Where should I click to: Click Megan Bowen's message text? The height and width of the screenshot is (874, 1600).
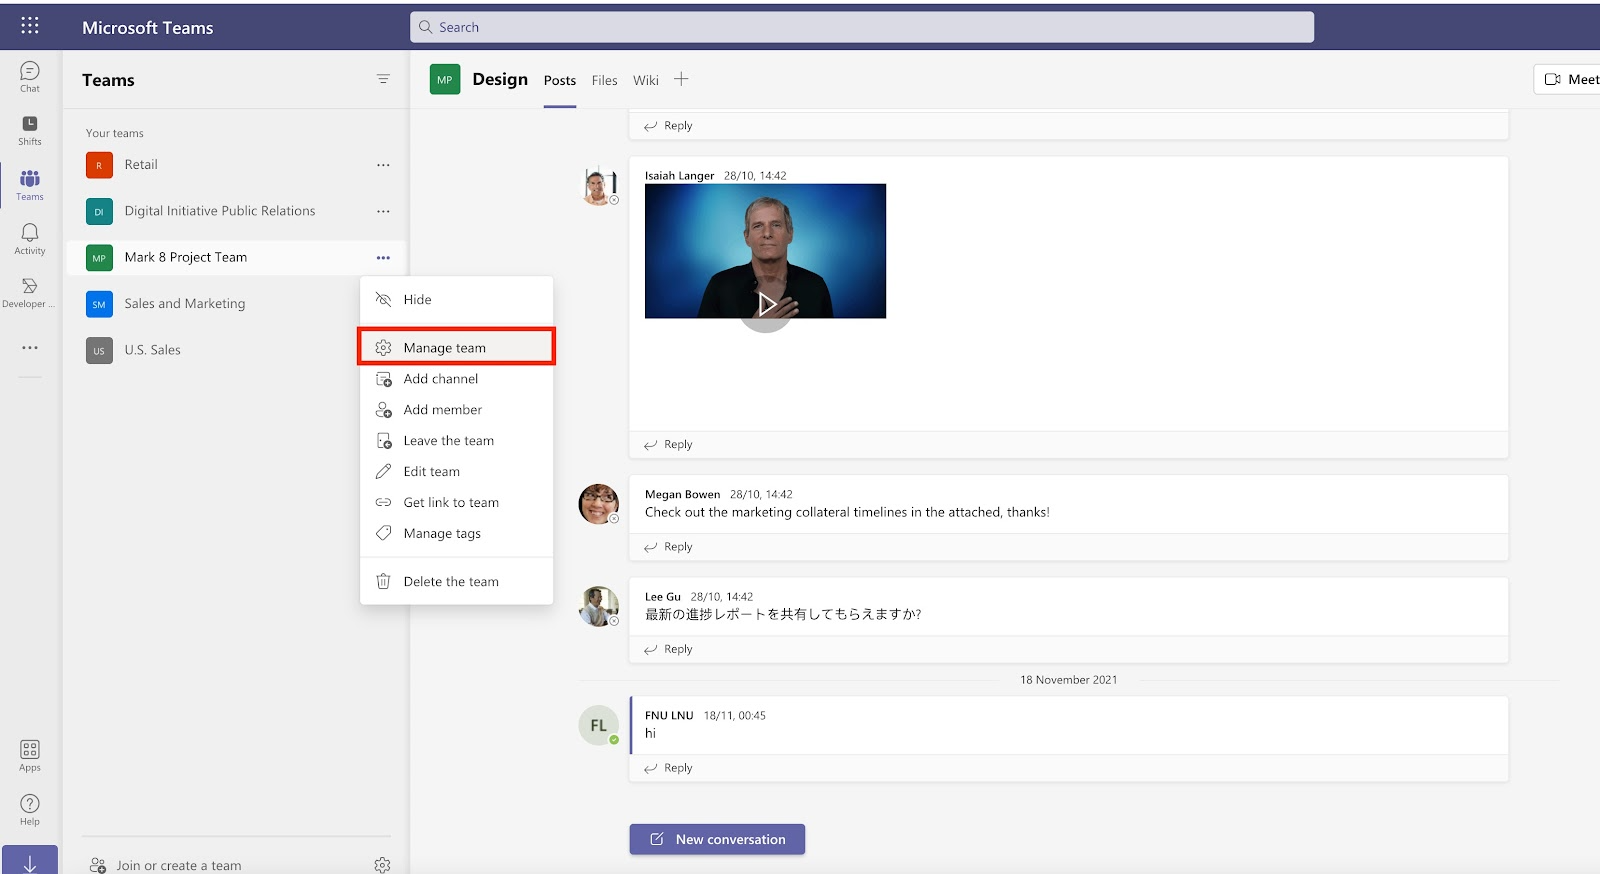(x=847, y=512)
